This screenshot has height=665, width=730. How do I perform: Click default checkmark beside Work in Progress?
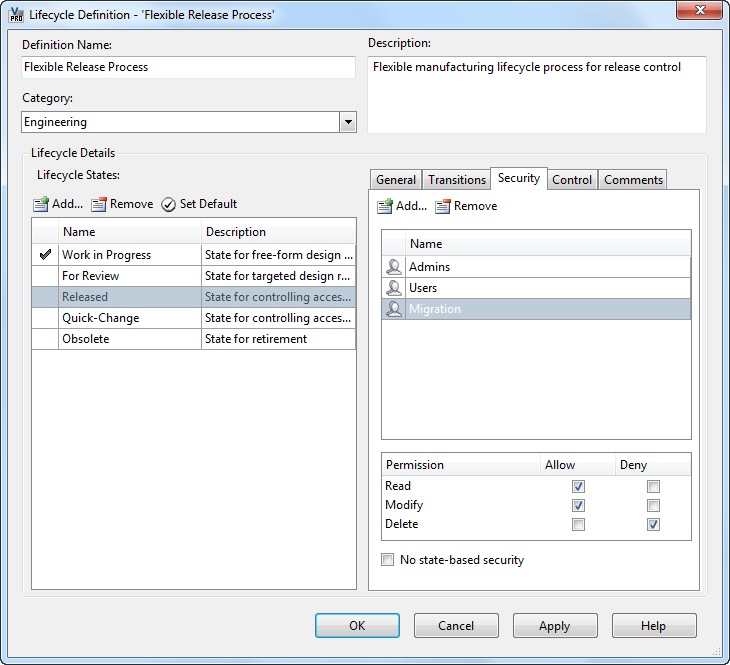tap(45, 255)
